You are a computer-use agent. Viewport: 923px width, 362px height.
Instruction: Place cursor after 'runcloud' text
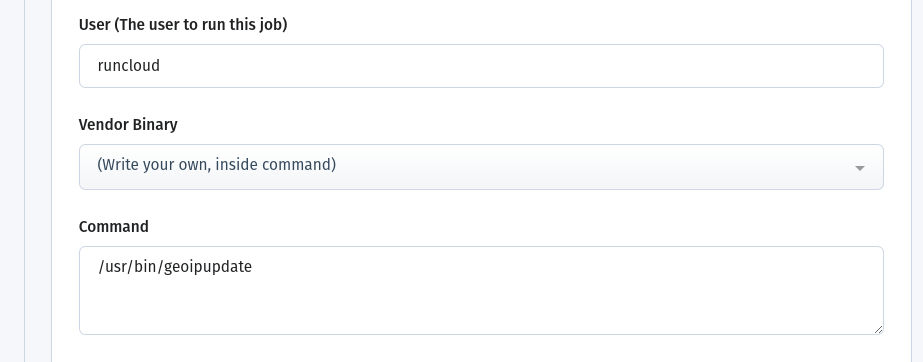(161, 65)
